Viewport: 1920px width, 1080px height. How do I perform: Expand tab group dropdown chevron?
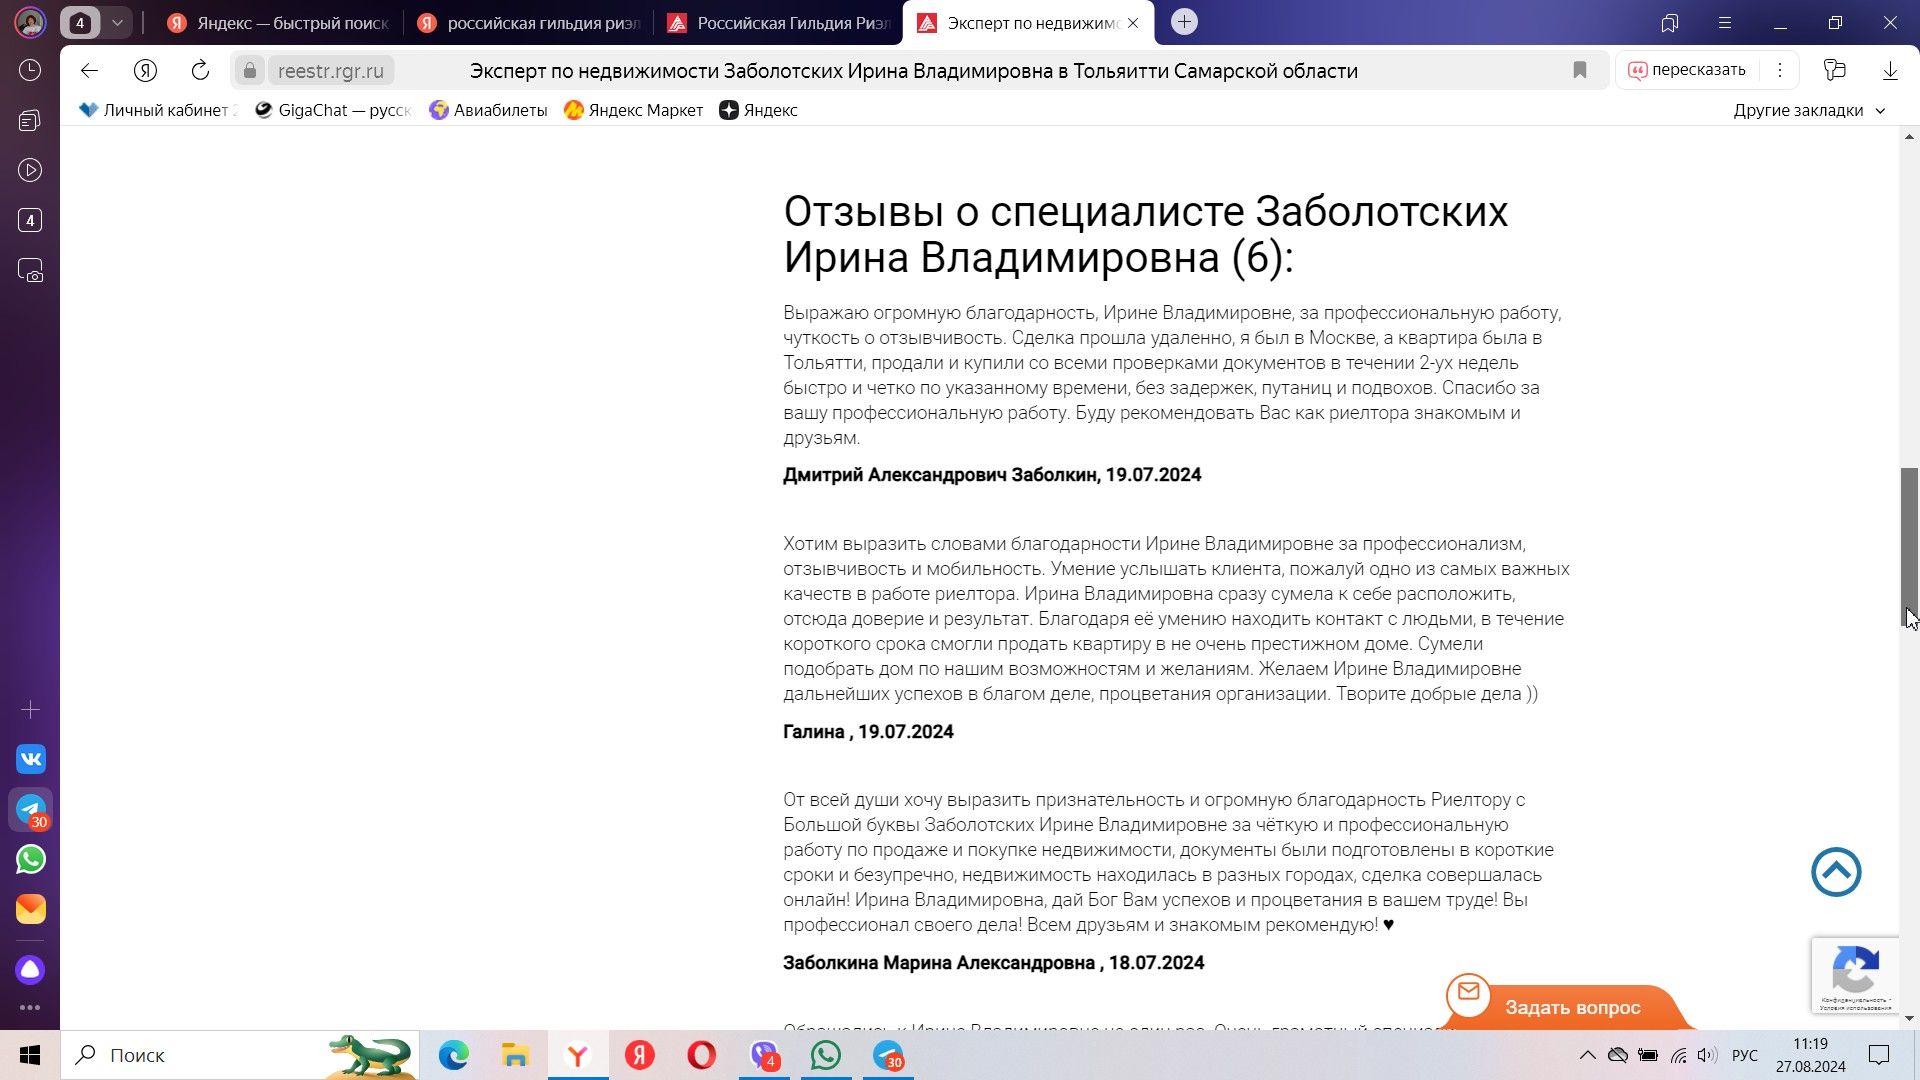click(117, 22)
